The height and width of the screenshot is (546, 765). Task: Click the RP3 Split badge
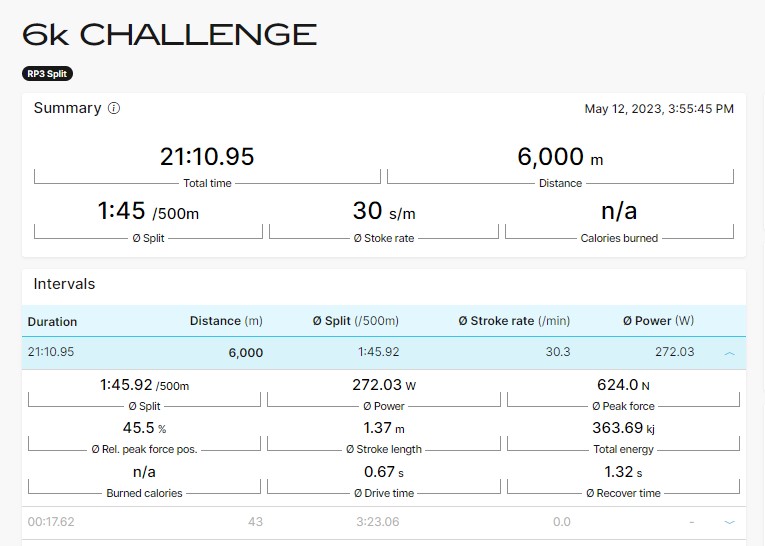pyautogui.click(x=47, y=74)
